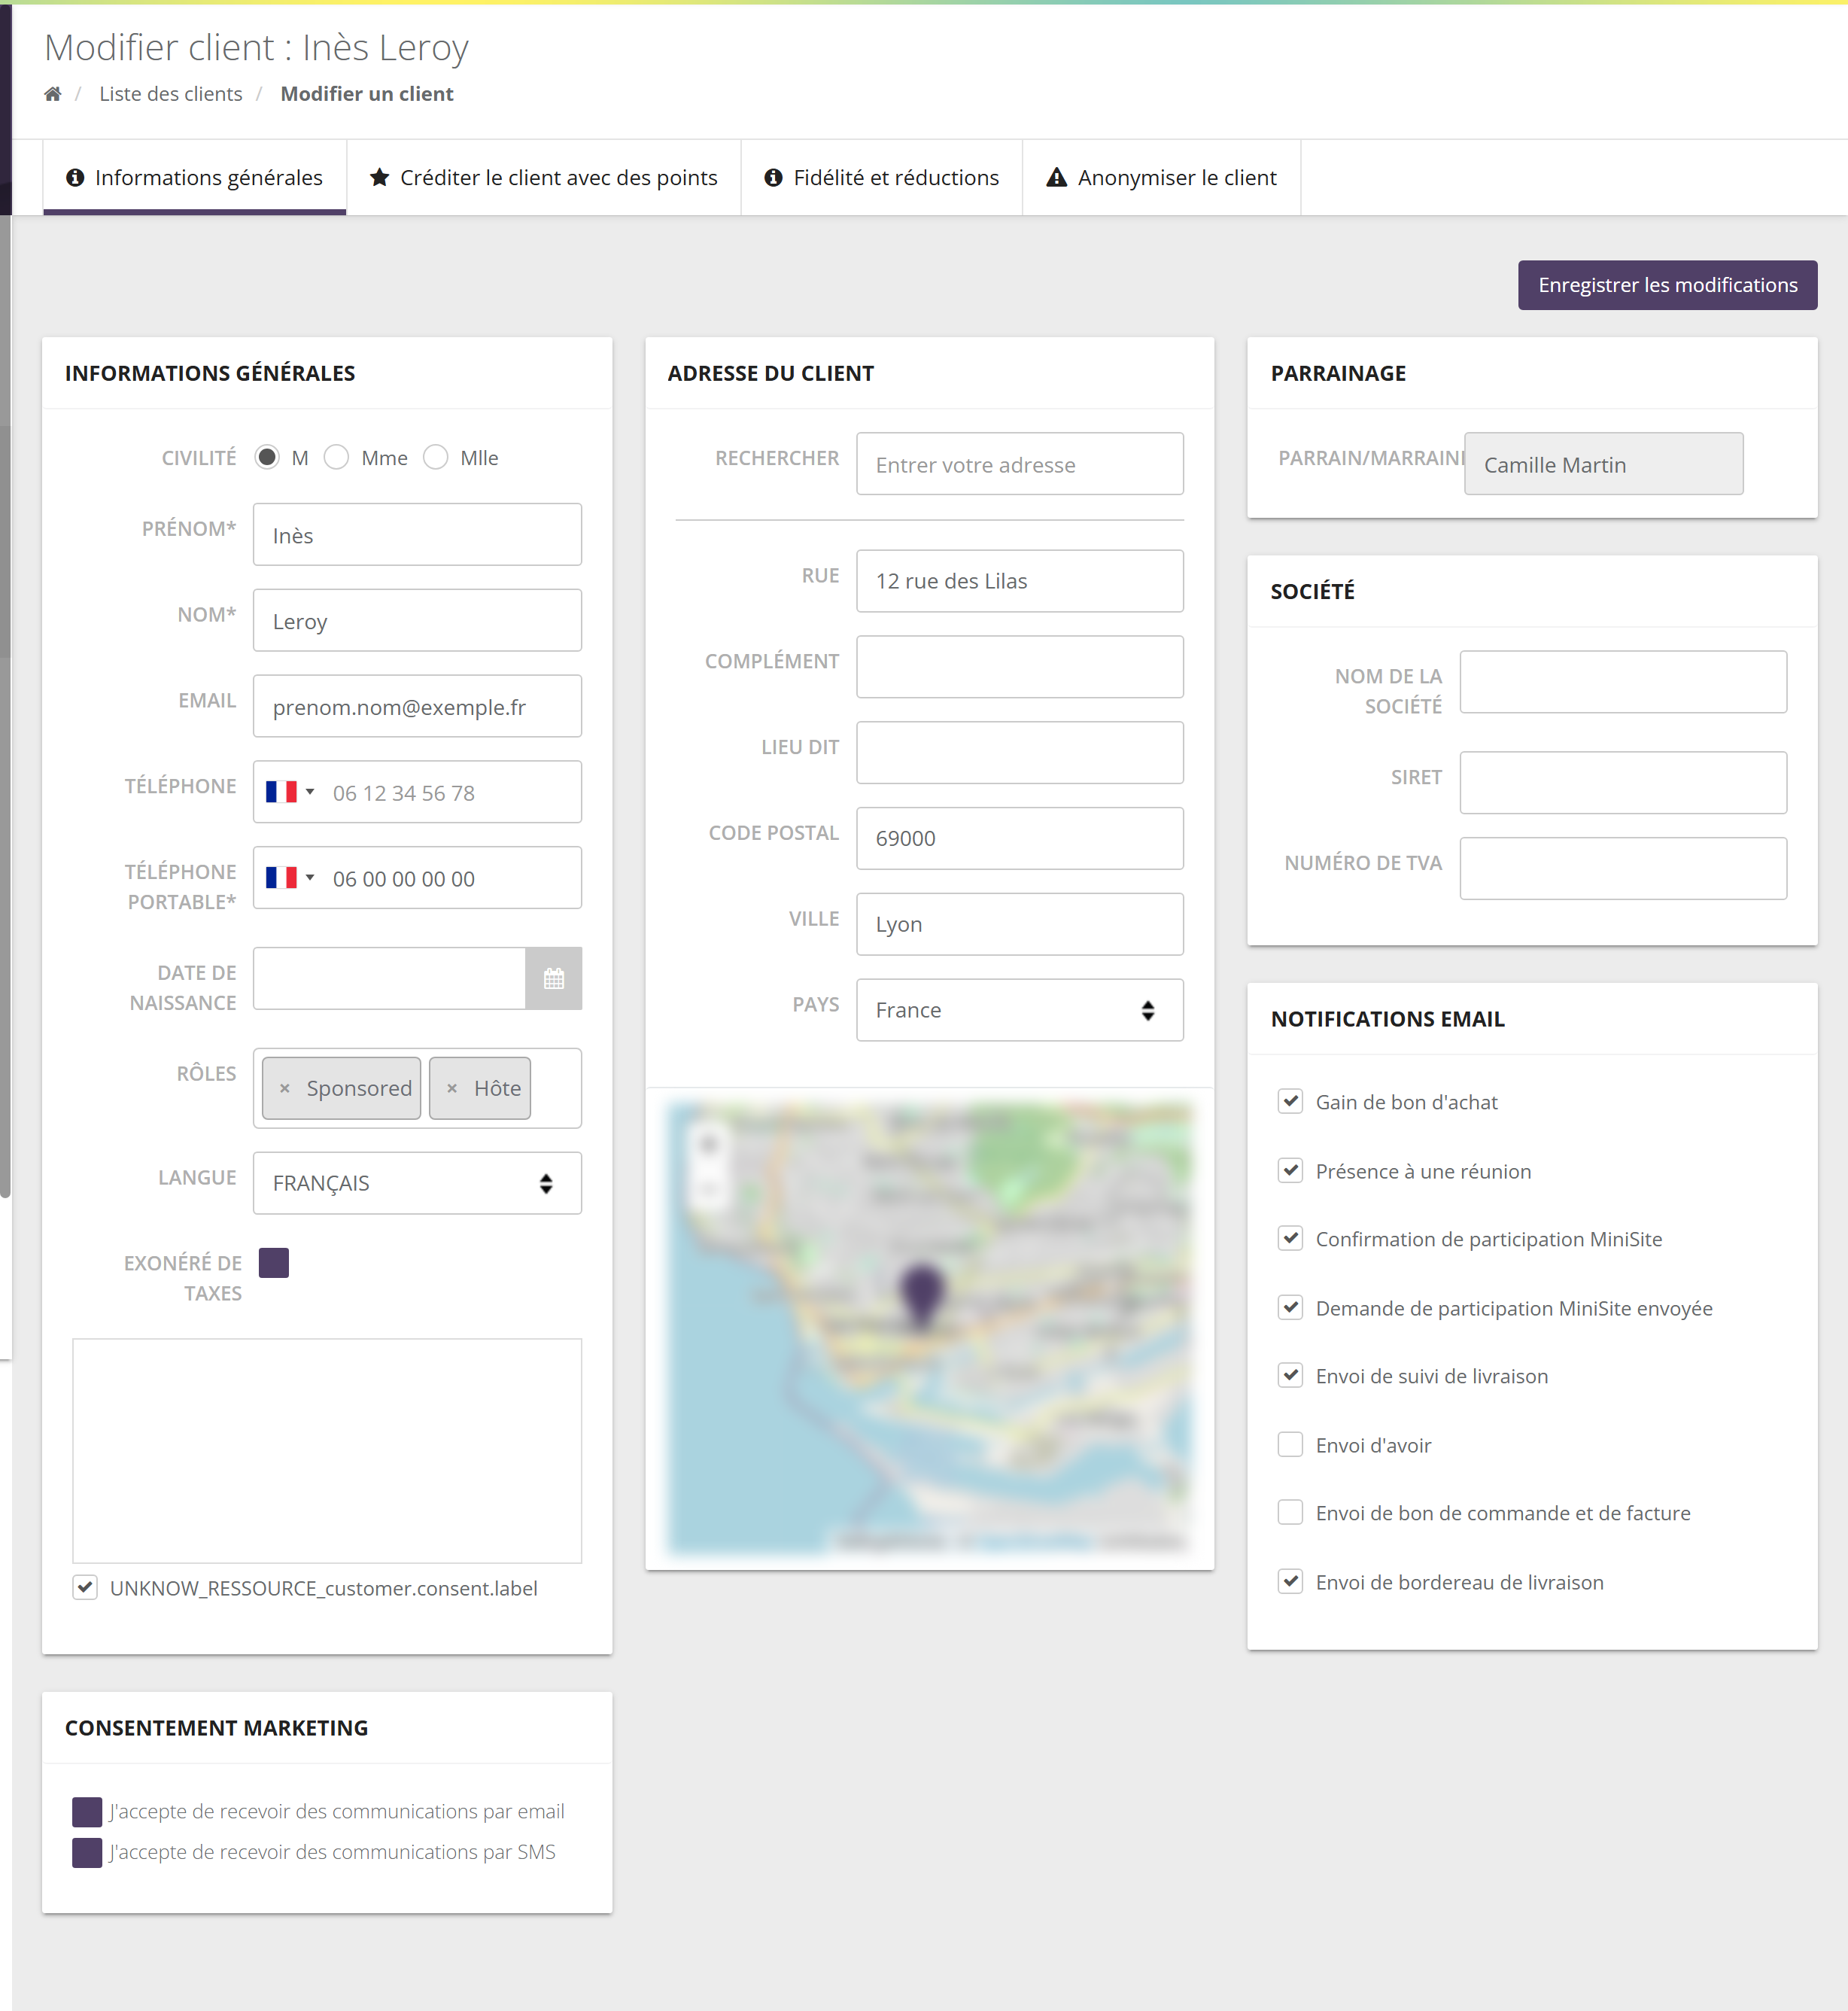Open Téléphone portable country flag selector
1848x2011 pixels.
tap(290, 878)
